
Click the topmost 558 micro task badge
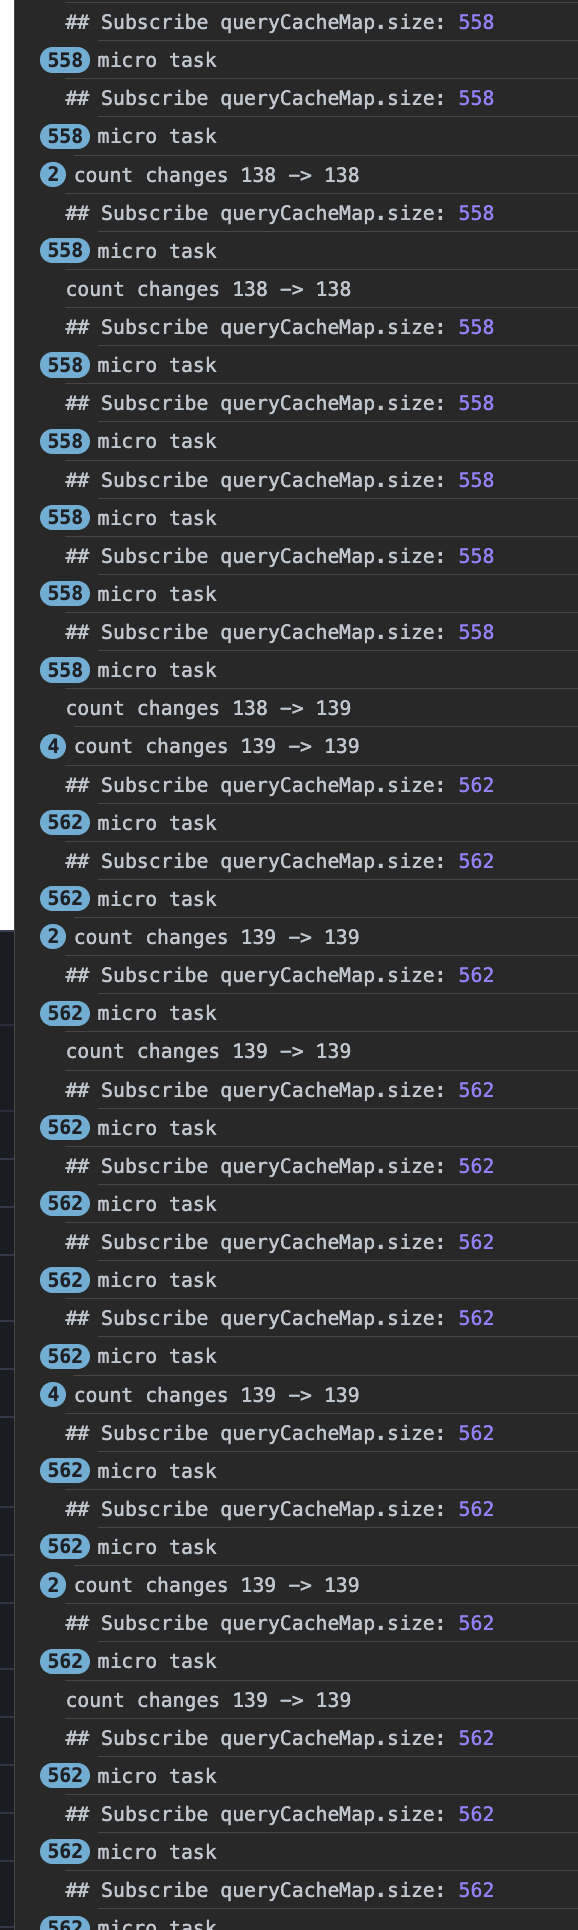[x=65, y=60]
